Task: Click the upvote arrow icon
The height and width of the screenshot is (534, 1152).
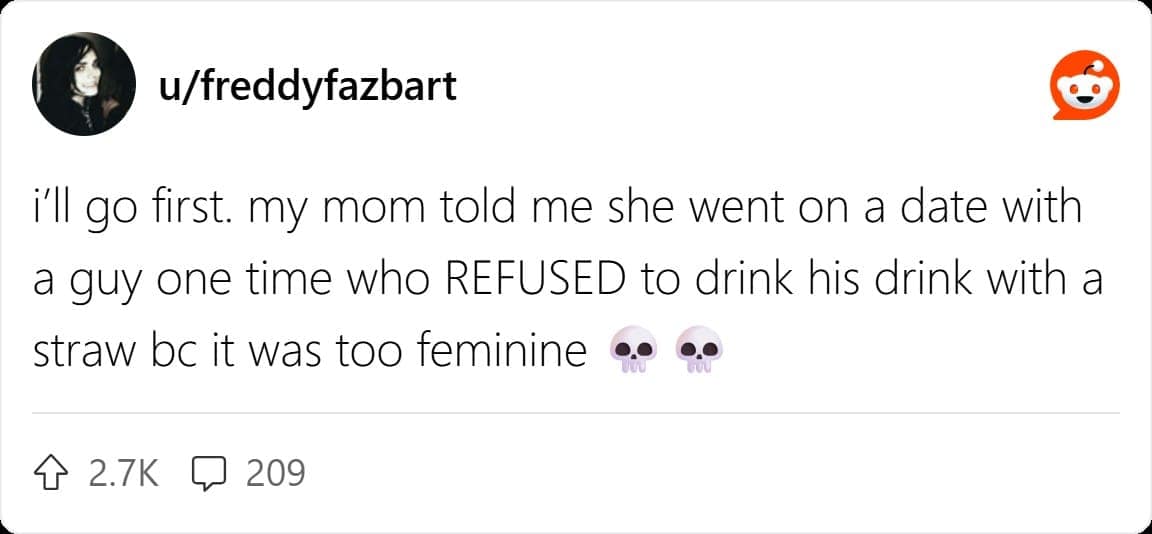Action: [x=53, y=472]
